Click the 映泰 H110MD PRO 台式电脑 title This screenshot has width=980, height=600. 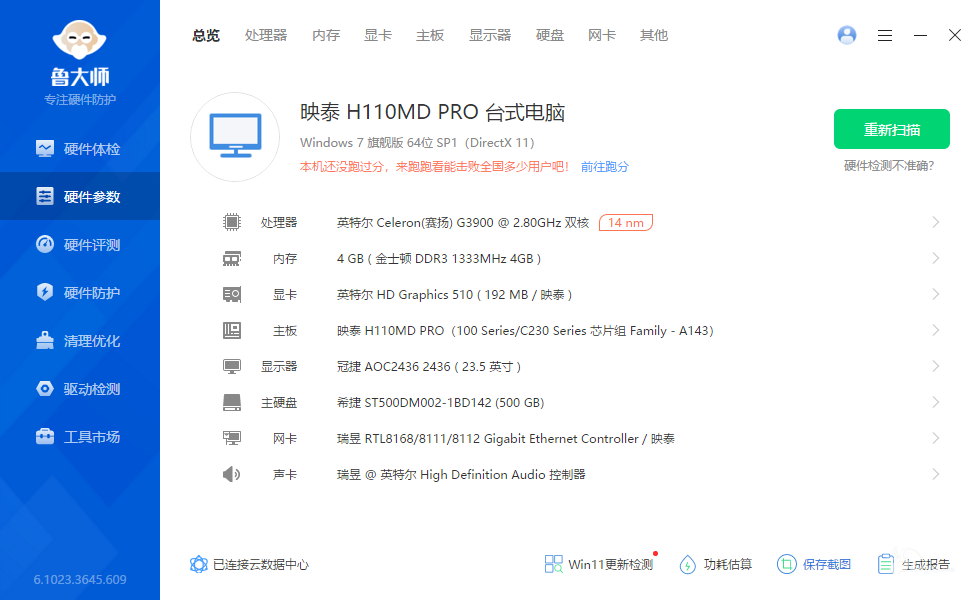click(432, 112)
